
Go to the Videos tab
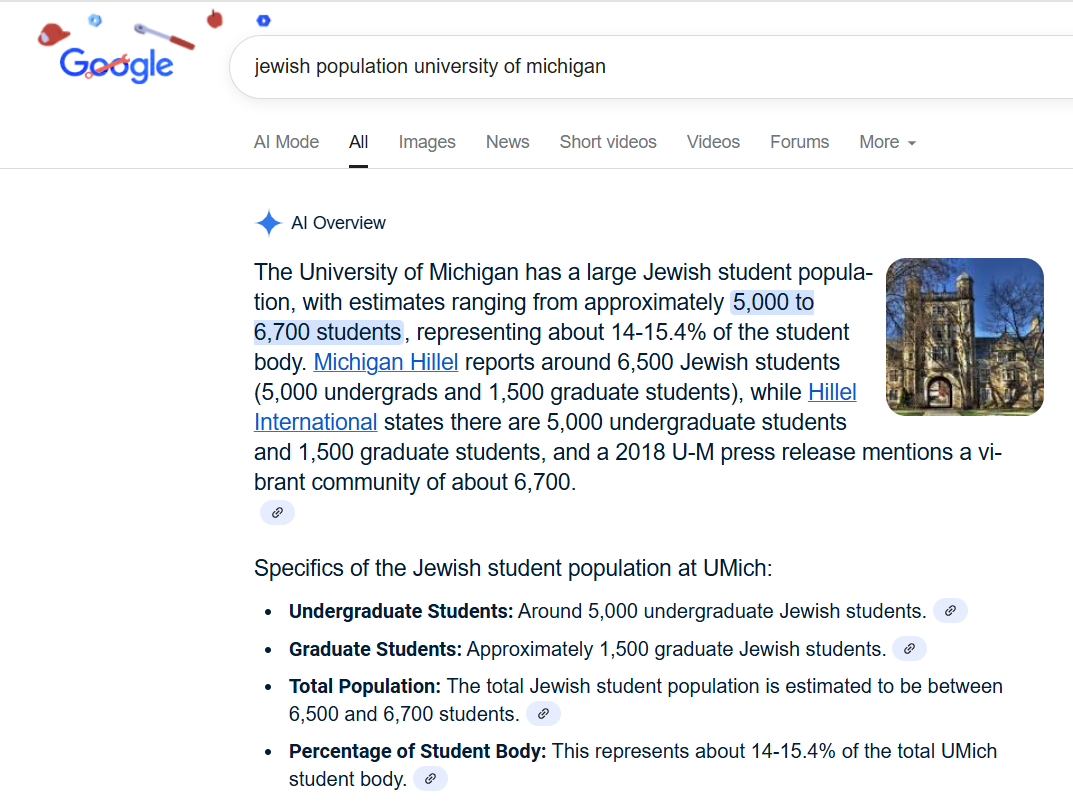713,142
